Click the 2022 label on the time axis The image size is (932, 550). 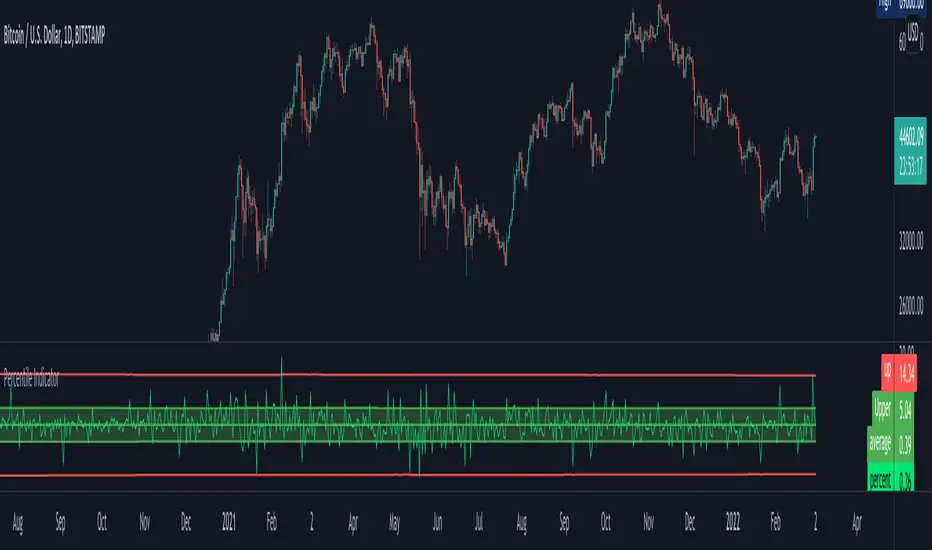point(733,522)
